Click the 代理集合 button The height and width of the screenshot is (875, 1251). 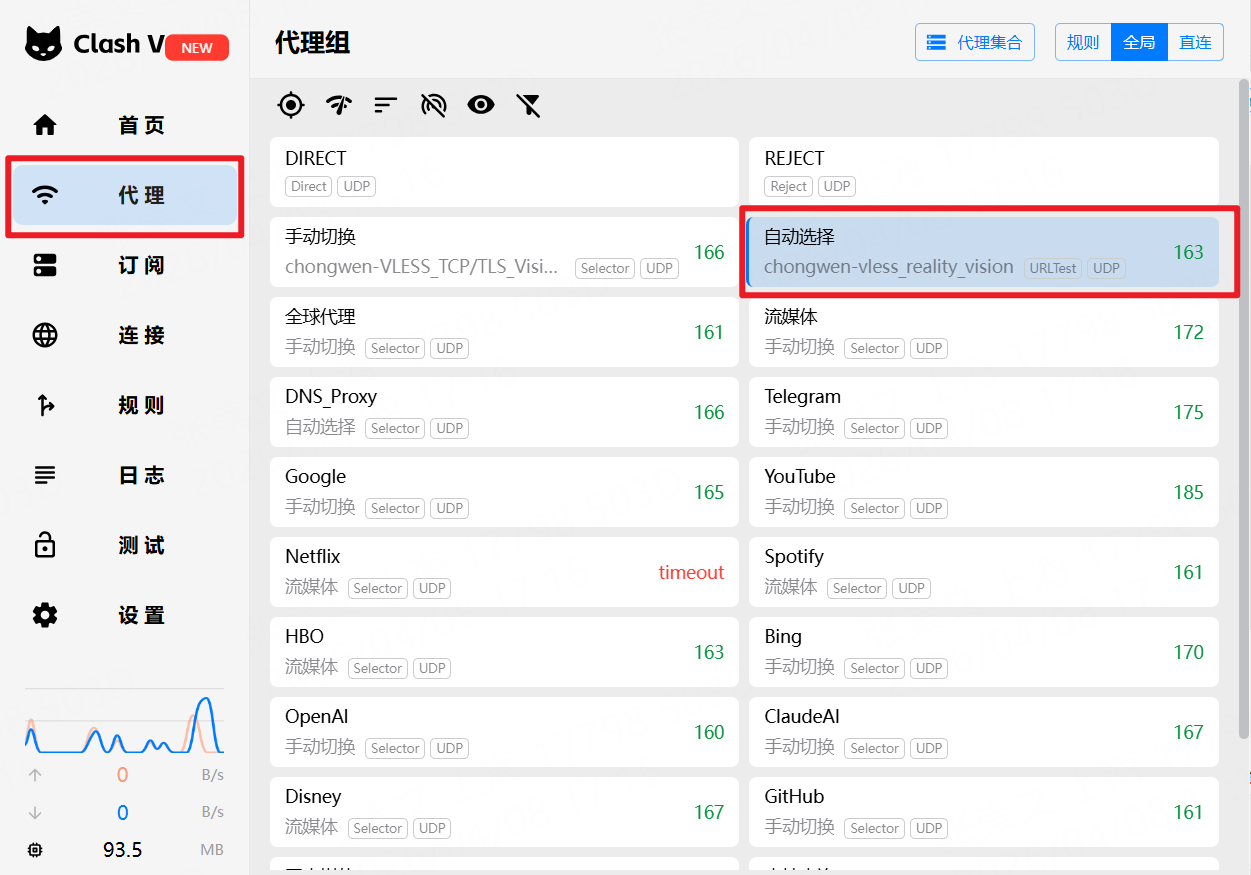(x=975, y=42)
